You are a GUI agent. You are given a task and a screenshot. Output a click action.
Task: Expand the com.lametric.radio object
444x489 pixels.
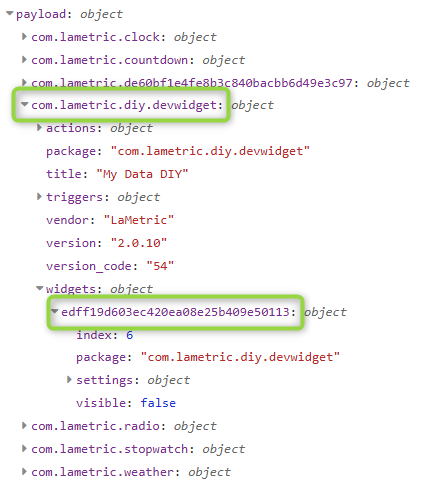pyautogui.click(x=24, y=425)
